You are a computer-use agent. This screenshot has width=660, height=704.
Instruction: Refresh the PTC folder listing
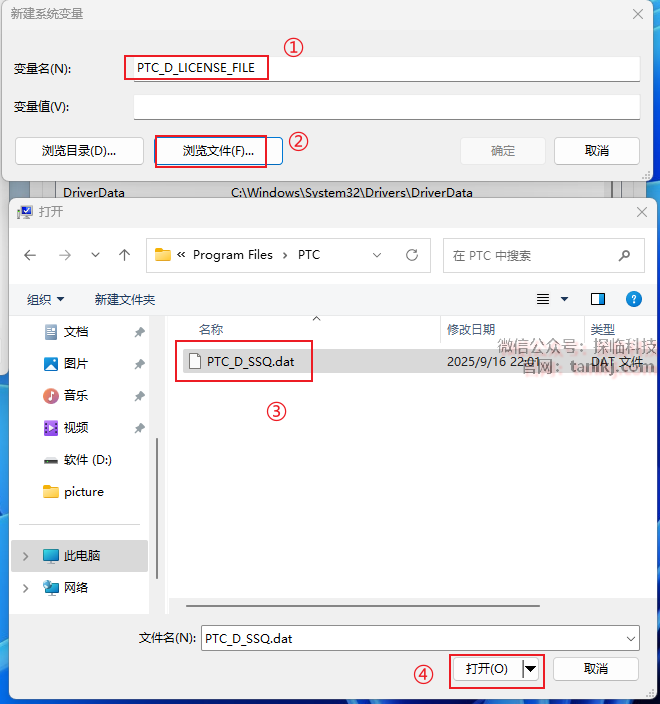[x=412, y=255]
